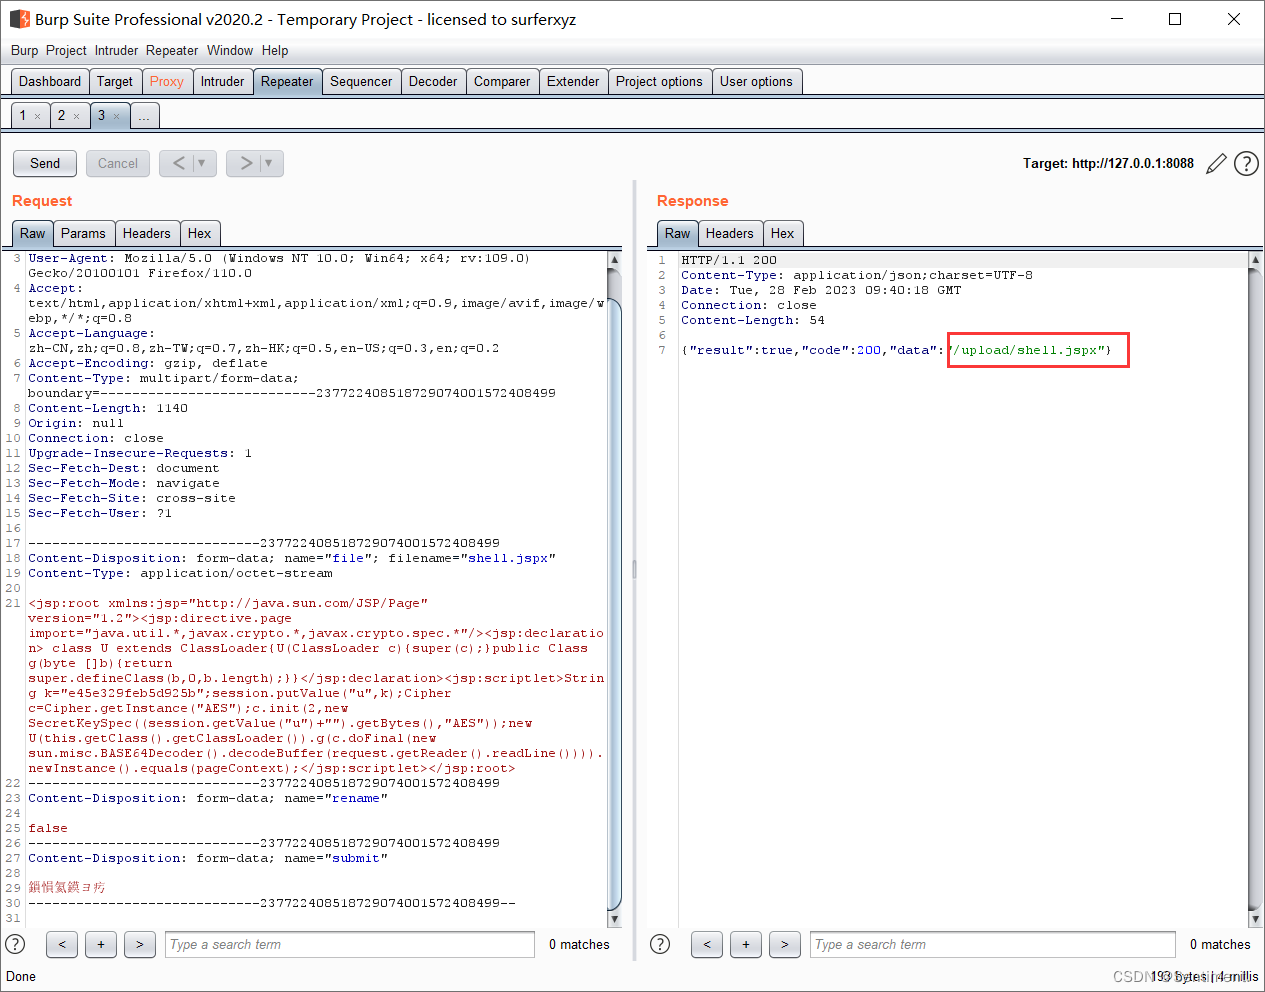
Task: Click the plus button in response search bar
Action: click(746, 944)
